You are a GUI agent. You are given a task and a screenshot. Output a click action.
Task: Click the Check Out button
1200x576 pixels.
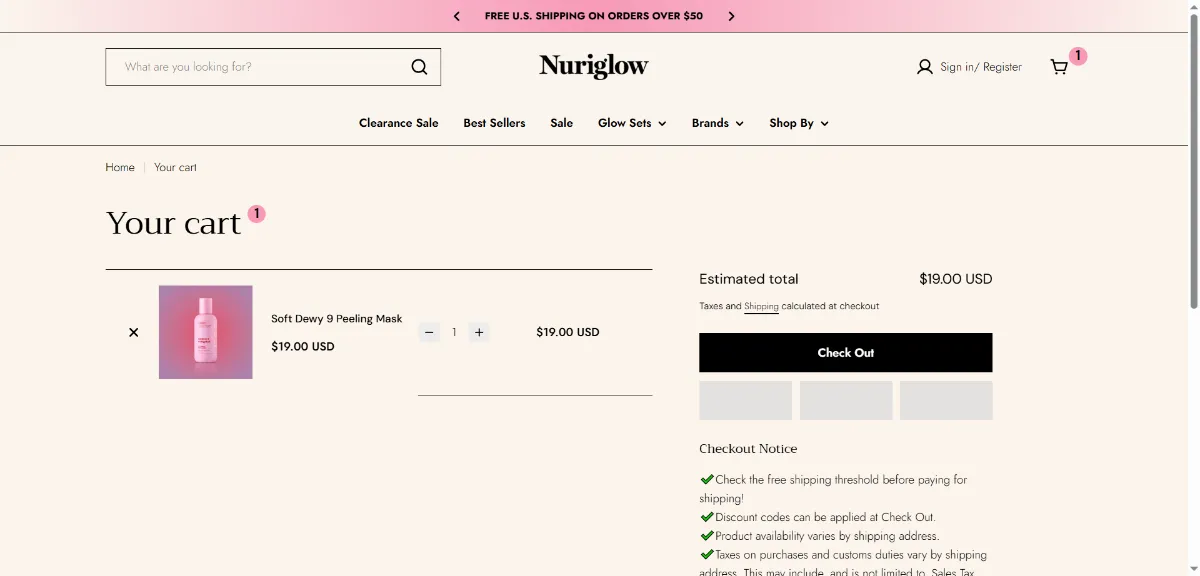pos(846,353)
